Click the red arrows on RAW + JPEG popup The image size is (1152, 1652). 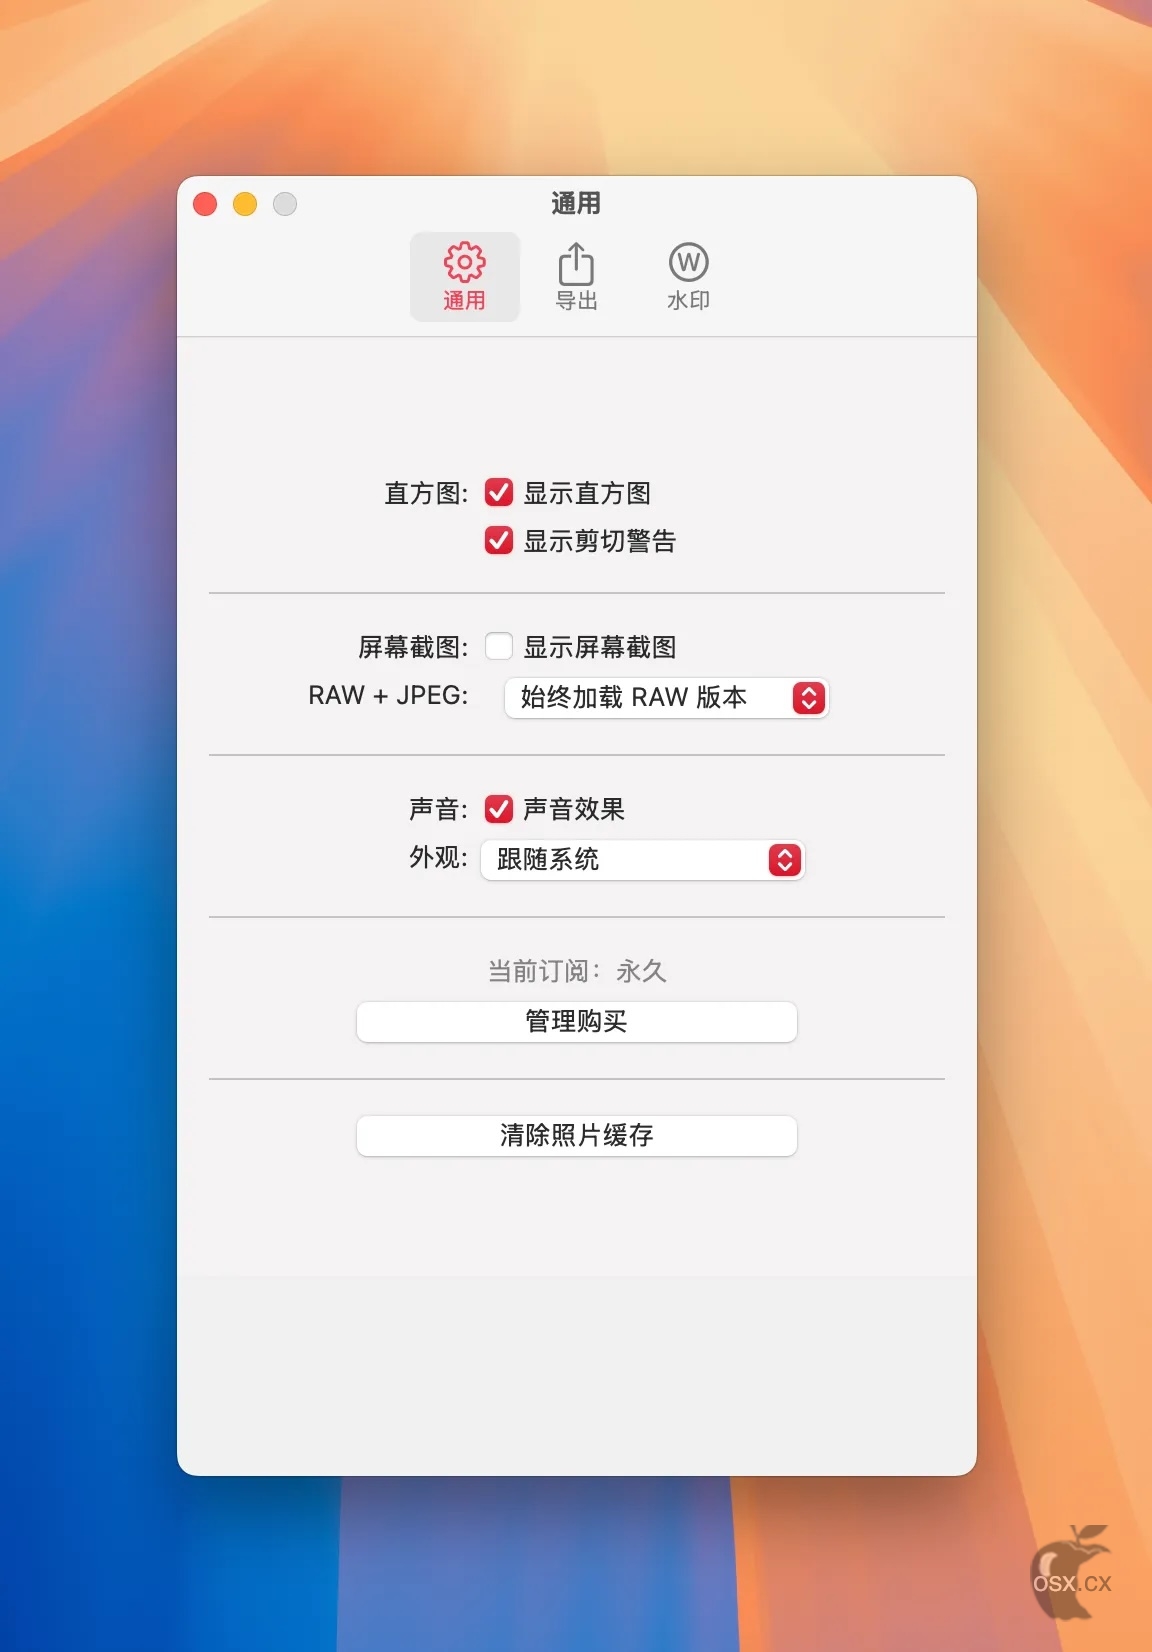click(808, 697)
